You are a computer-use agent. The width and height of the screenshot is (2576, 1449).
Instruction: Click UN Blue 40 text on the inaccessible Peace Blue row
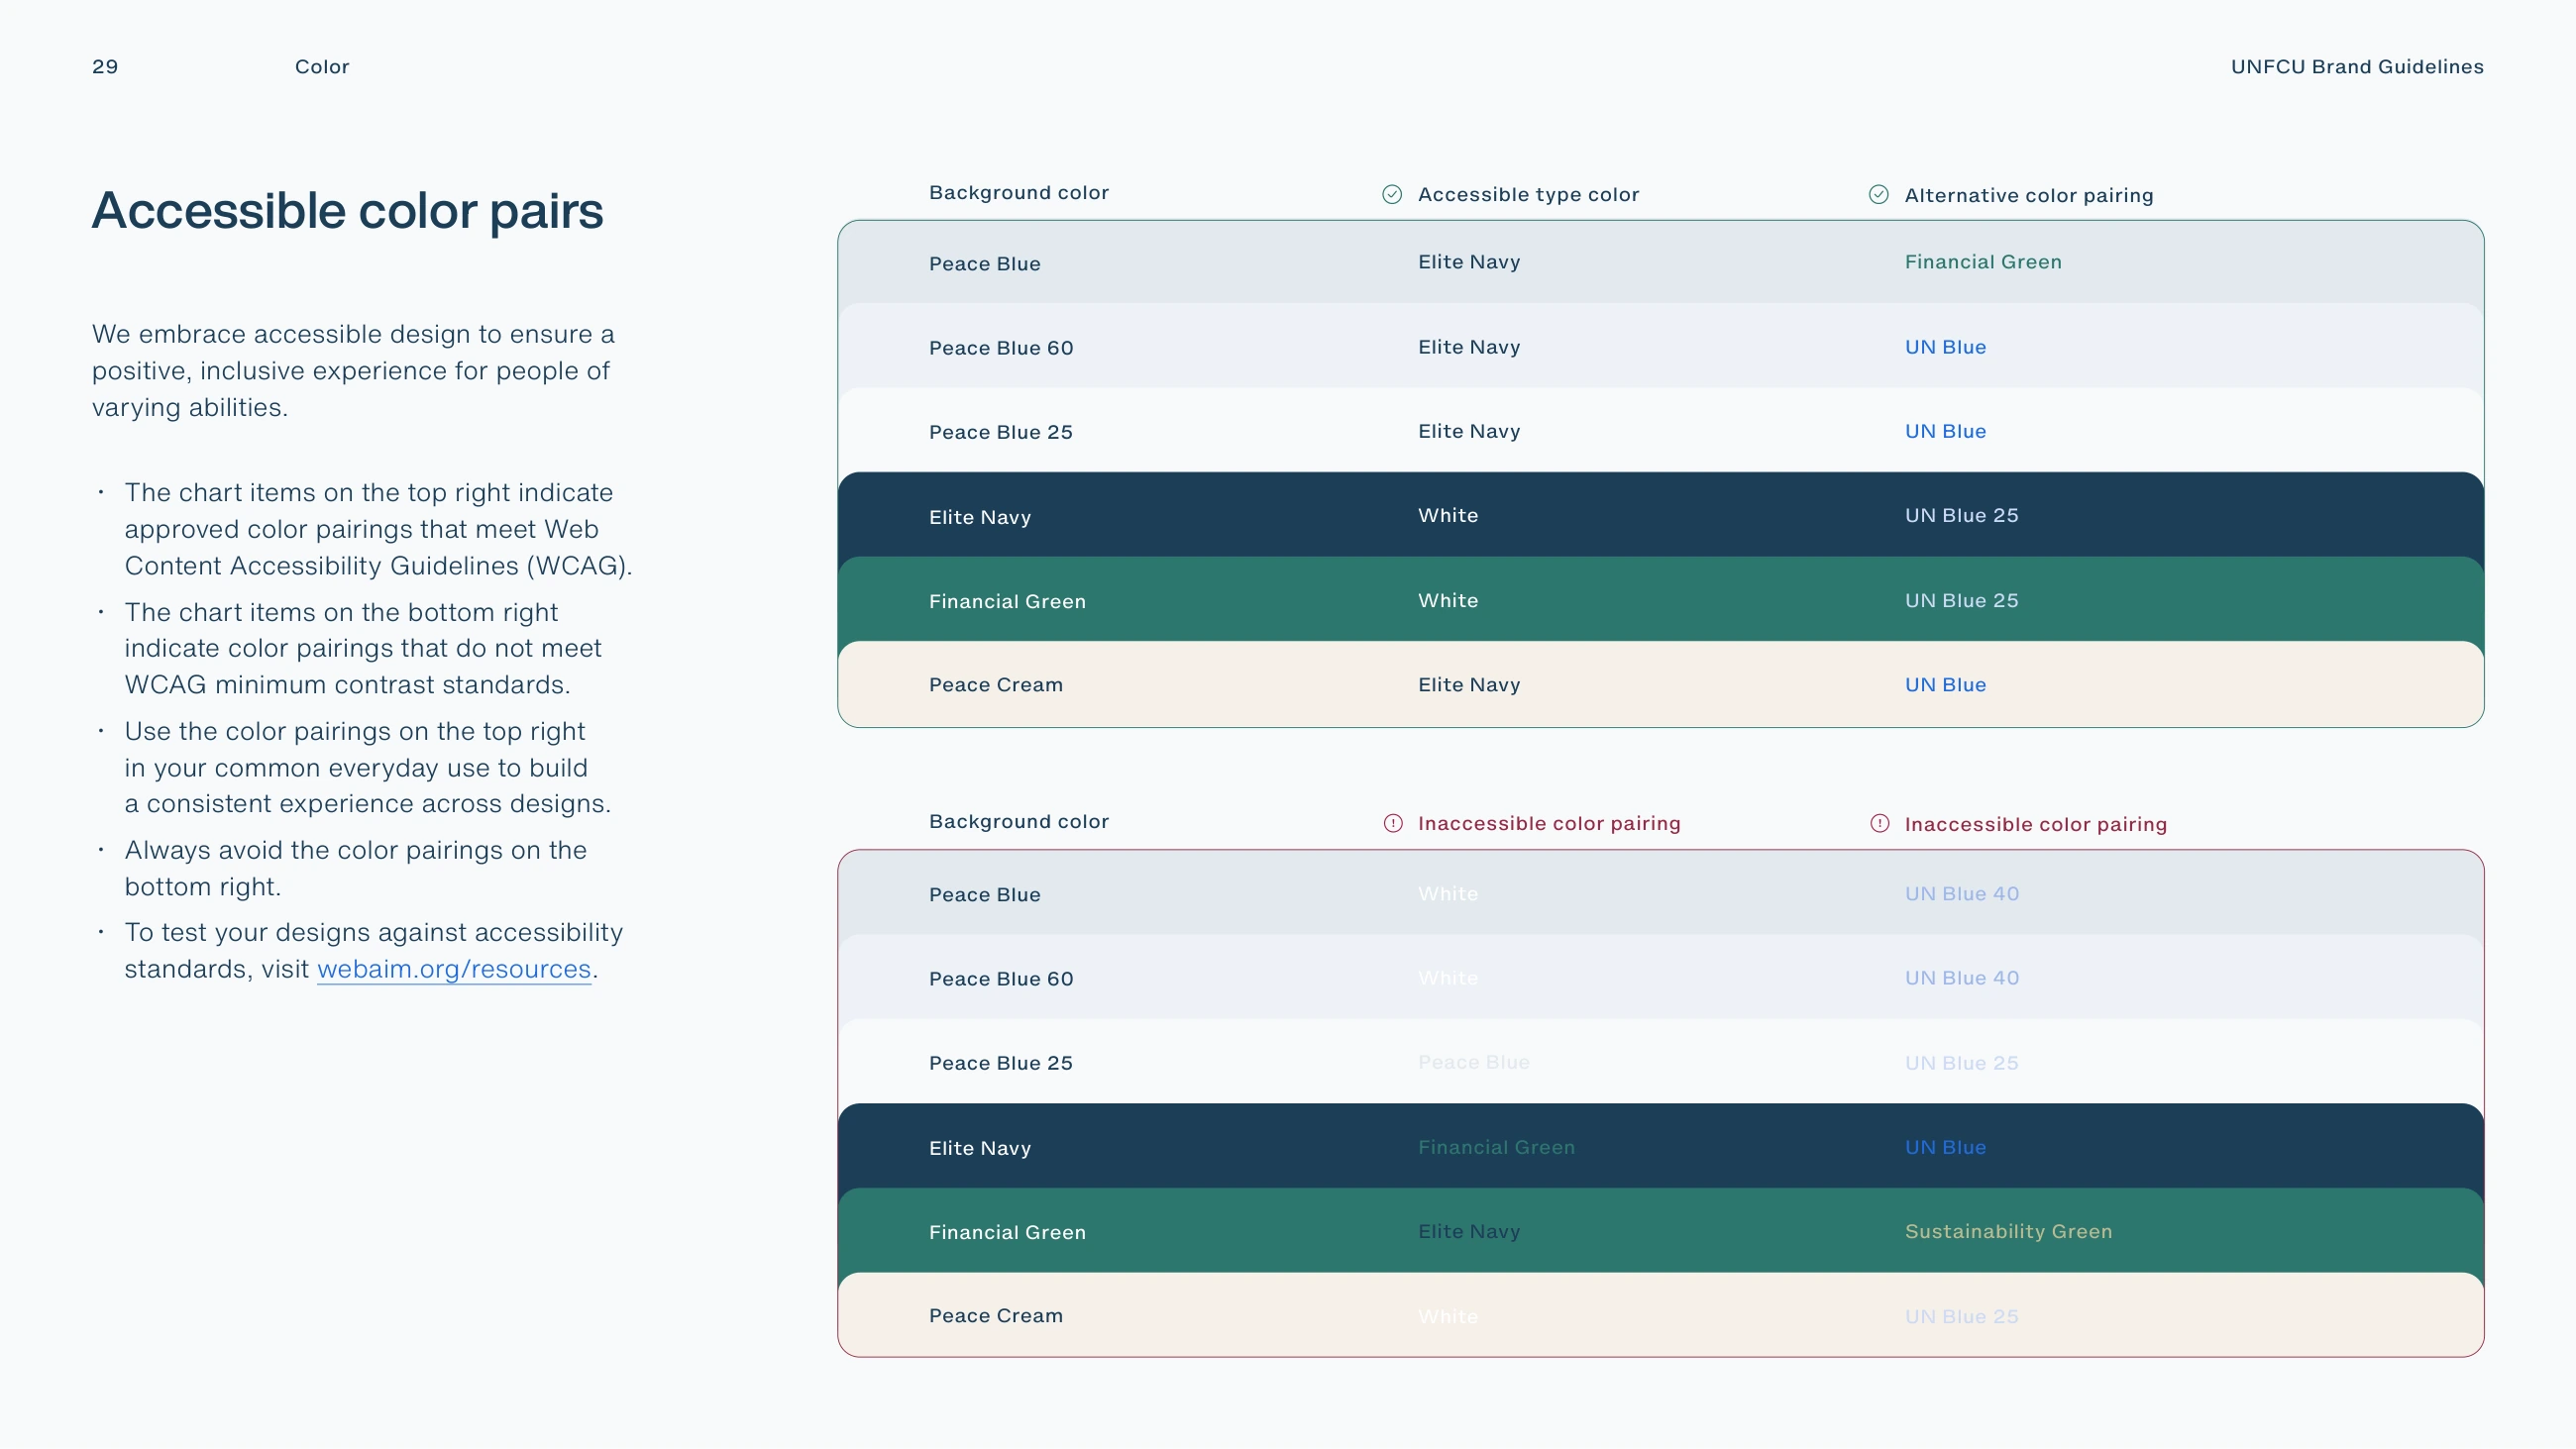click(x=1961, y=893)
